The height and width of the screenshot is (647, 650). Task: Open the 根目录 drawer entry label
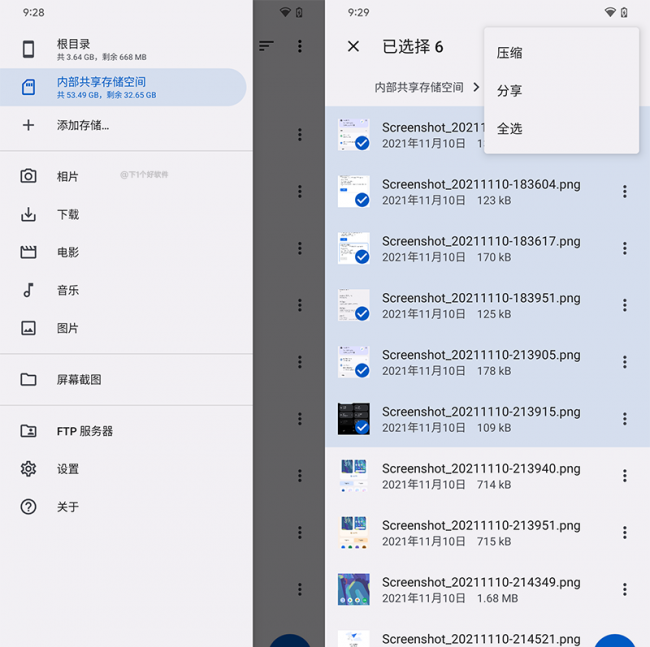pyautogui.click(x=73, y=44)
